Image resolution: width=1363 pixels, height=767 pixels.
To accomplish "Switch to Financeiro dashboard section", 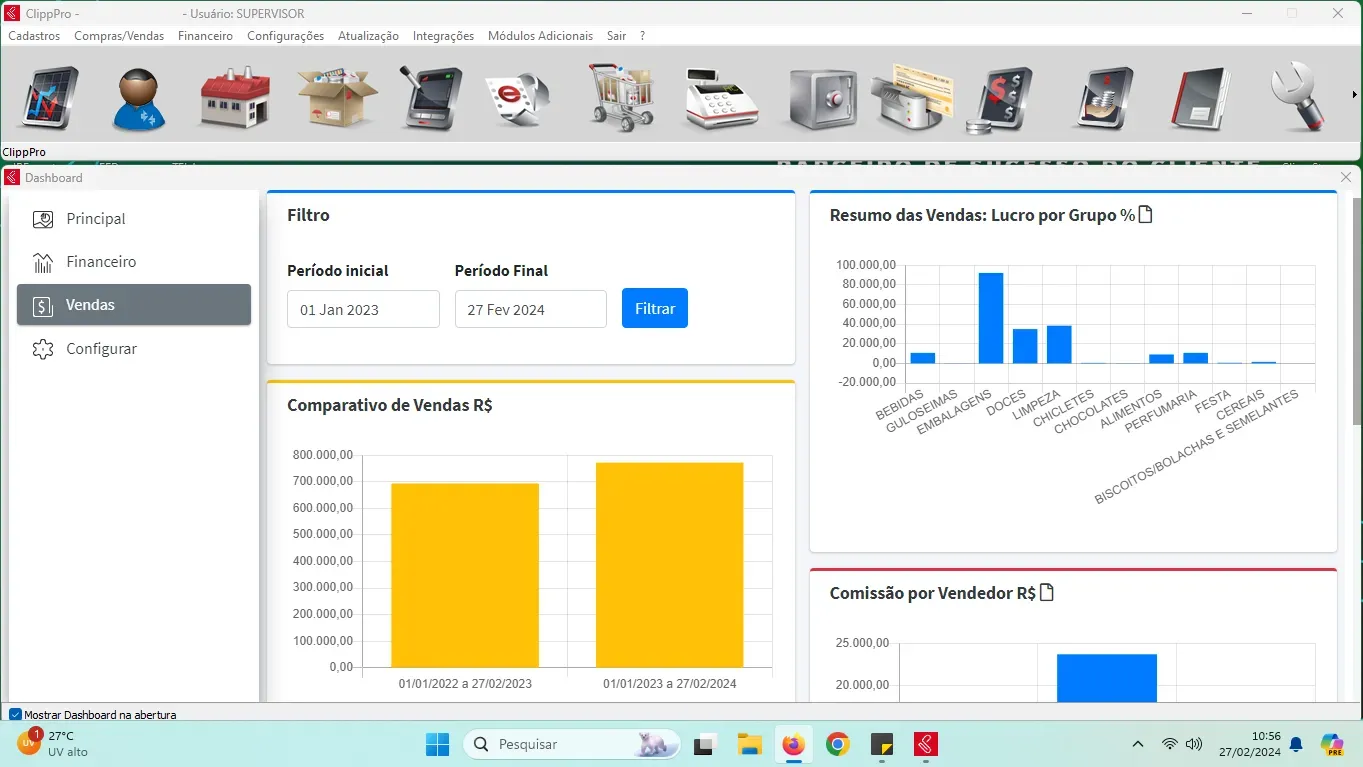I will click(101, 262).
